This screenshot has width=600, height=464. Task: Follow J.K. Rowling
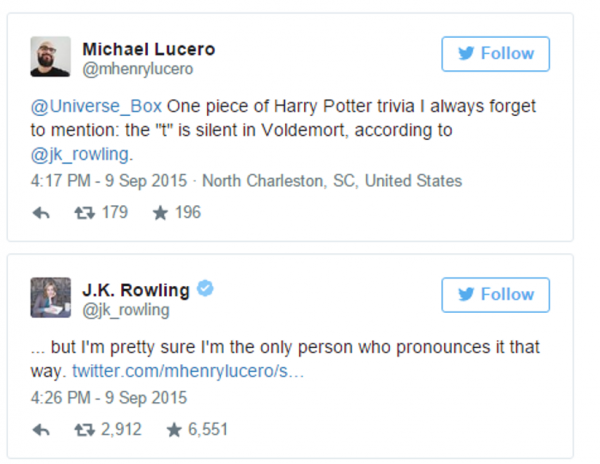point(495,295)
